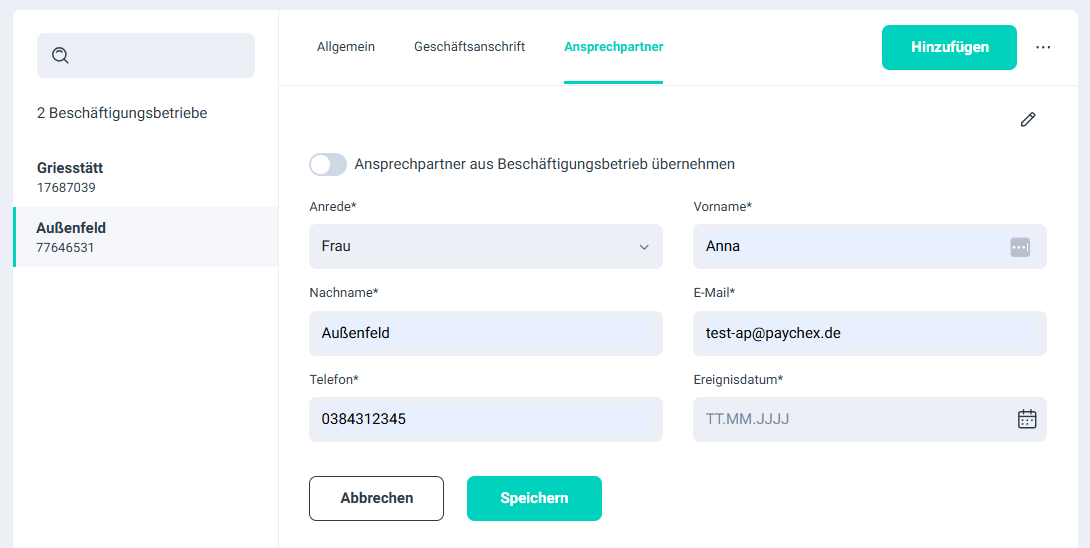The width and height of the screenshot is (1090, 548).
Task: Click the autofill icon in Vorname field
Action: [x=1020, y=247]
